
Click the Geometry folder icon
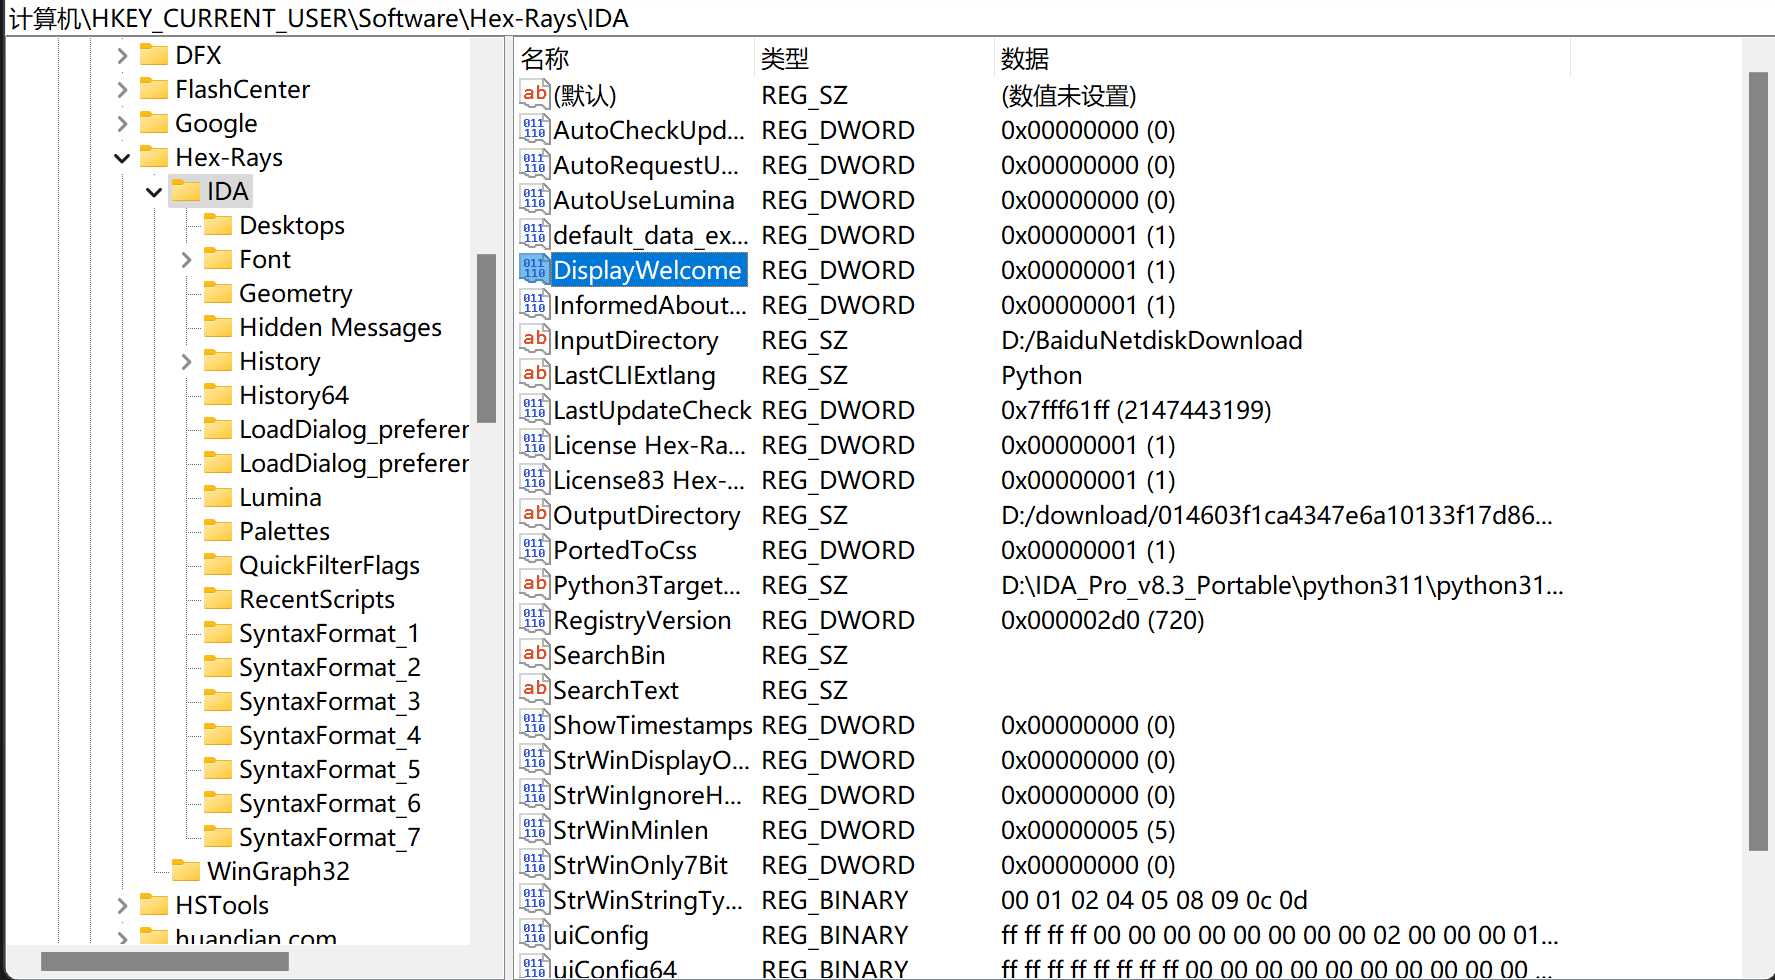(x=218, y=293)
